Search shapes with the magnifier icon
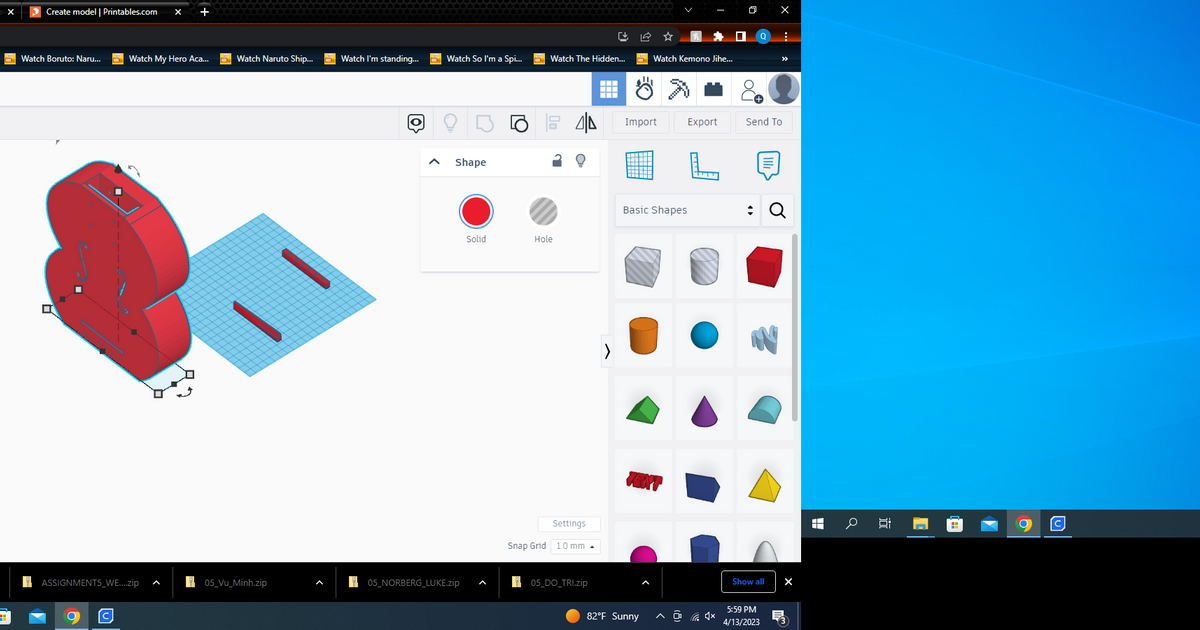1200x630 pixels. pyautogui.click(x=777, y=210)
